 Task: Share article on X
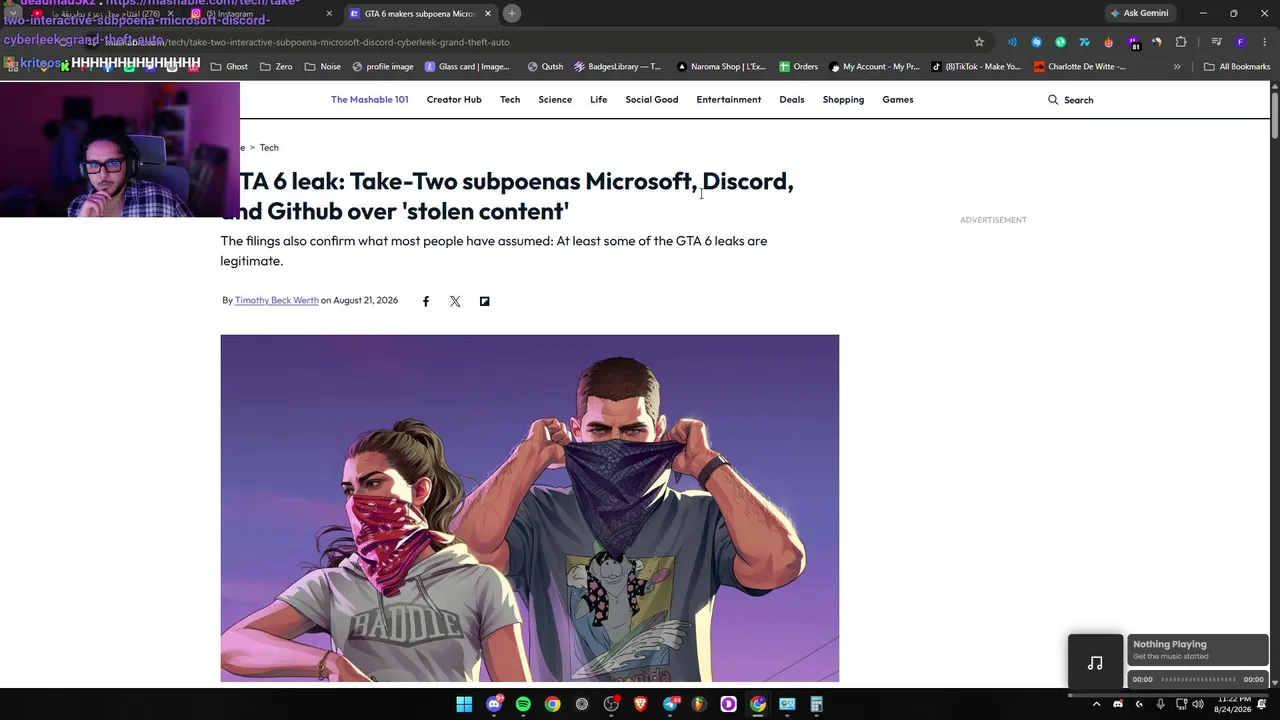click(x=455, y=301)
